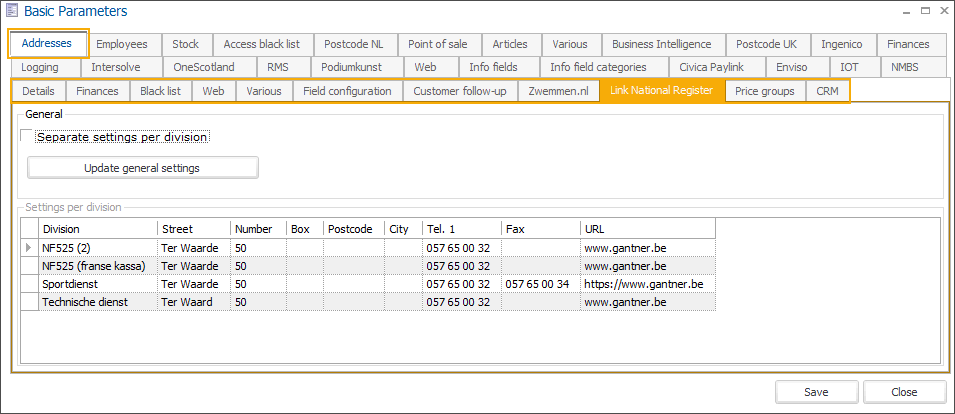This screenshot has height=414, width=955.
Task: Open the Employees tab
Action: pyautogui.click(x=122, y=44)
